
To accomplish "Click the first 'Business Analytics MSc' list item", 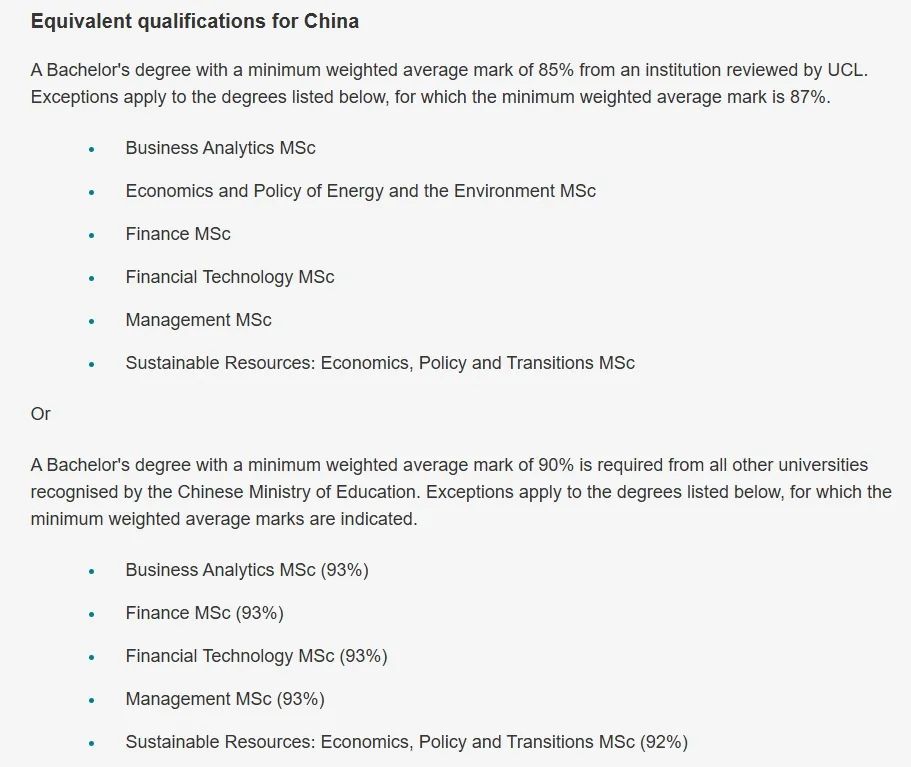I will (x=220, y=148).
